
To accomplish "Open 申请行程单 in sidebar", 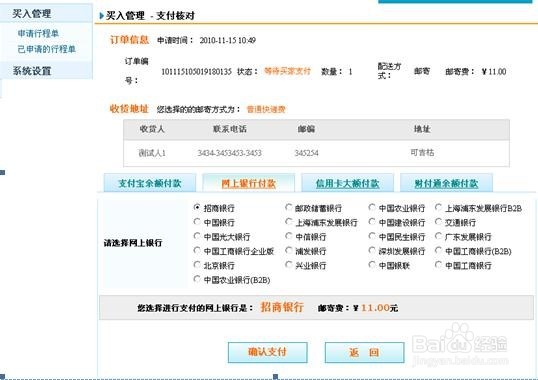I will click(38, 34).
